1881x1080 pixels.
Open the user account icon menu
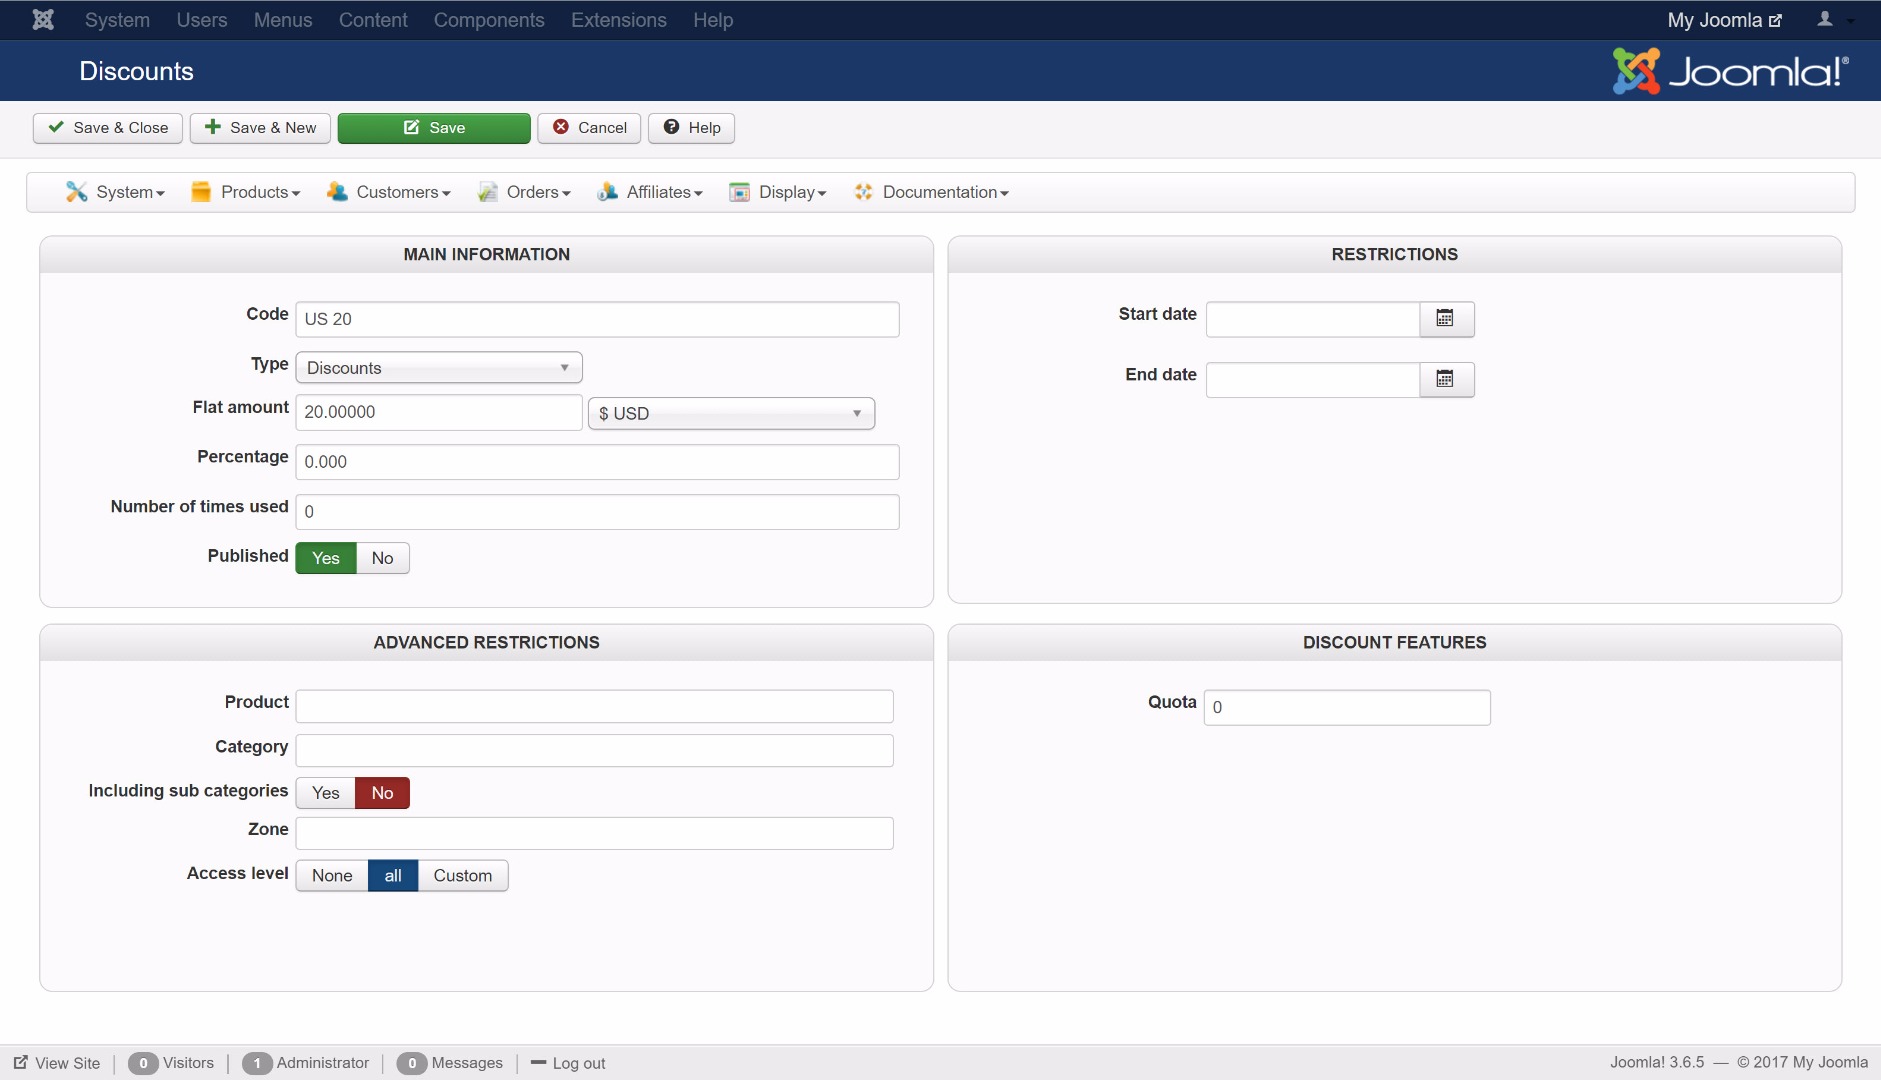coord(1834,20)
